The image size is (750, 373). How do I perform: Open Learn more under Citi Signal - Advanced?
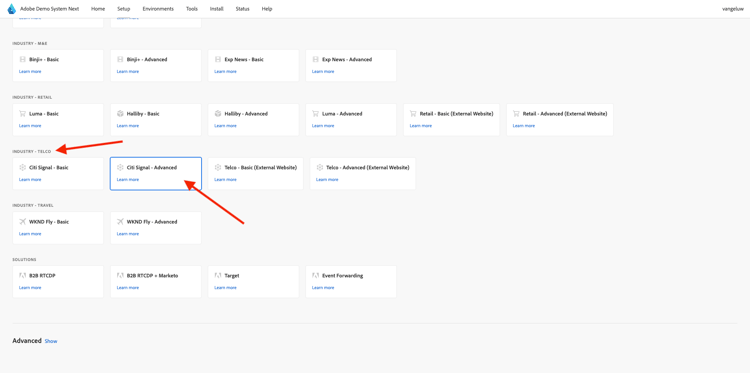pos(128,180)
